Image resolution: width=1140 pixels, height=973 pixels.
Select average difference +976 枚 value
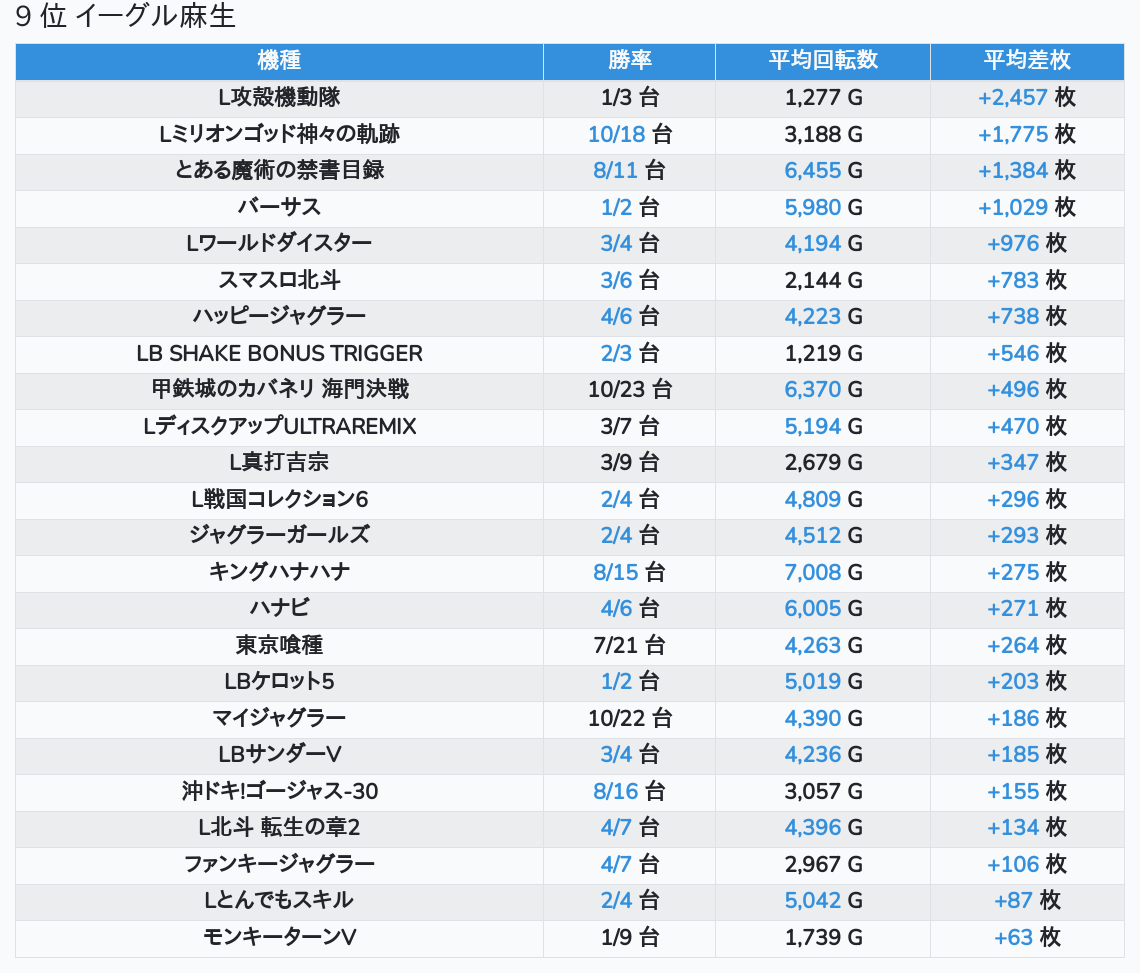1027,244
